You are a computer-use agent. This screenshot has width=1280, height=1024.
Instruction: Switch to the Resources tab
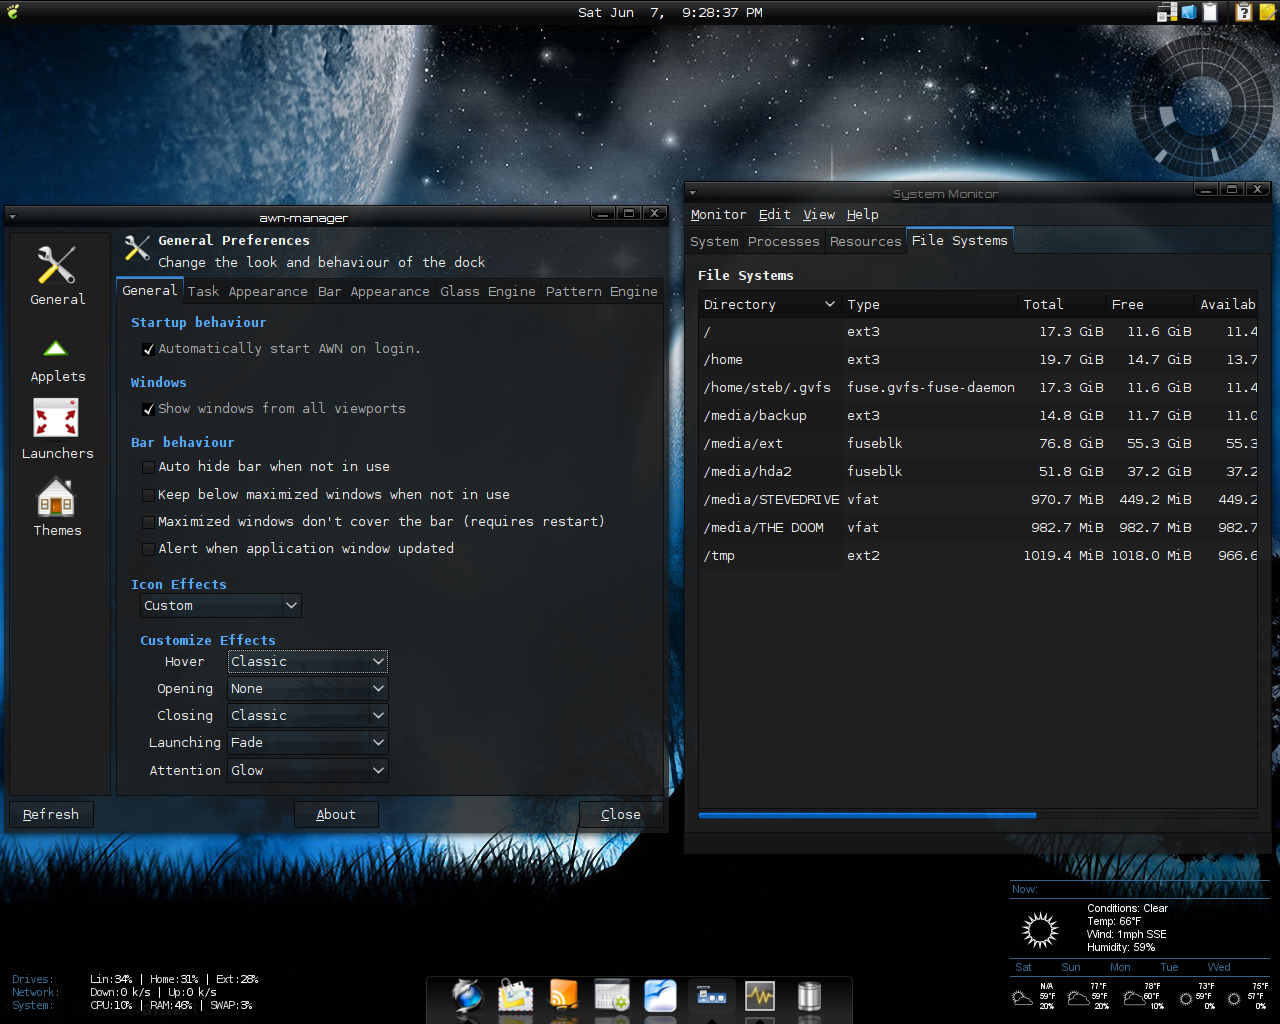pos(865,242)
